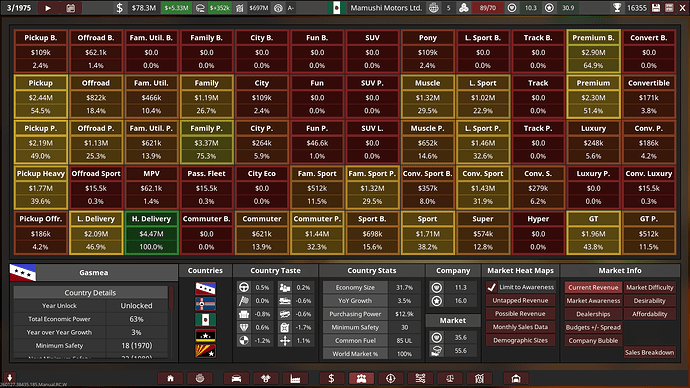Select the GT market tile
690x388 pixels.
(x=593, y=233)
